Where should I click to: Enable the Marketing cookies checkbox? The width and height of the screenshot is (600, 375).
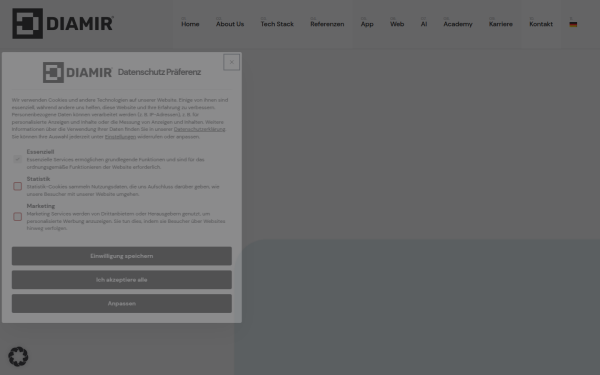pyautogui.click(x=18, y=217)
